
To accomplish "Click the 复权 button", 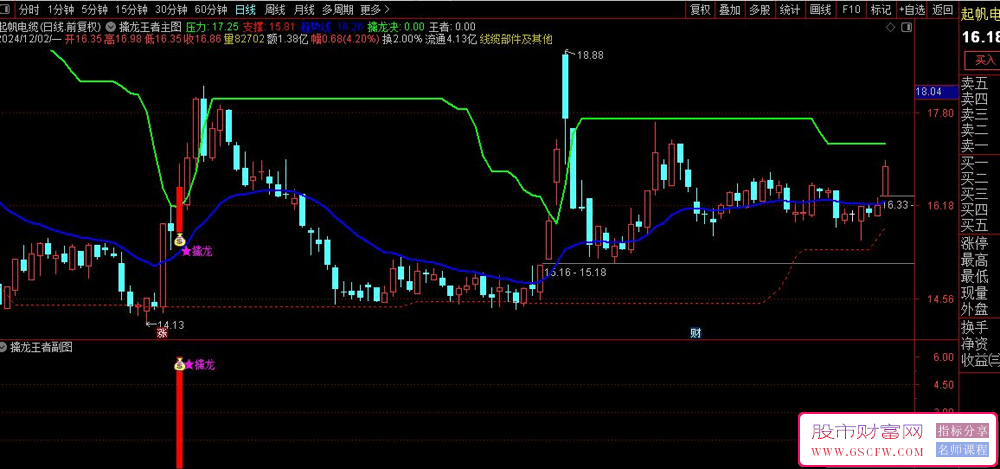I will [700, 10].
